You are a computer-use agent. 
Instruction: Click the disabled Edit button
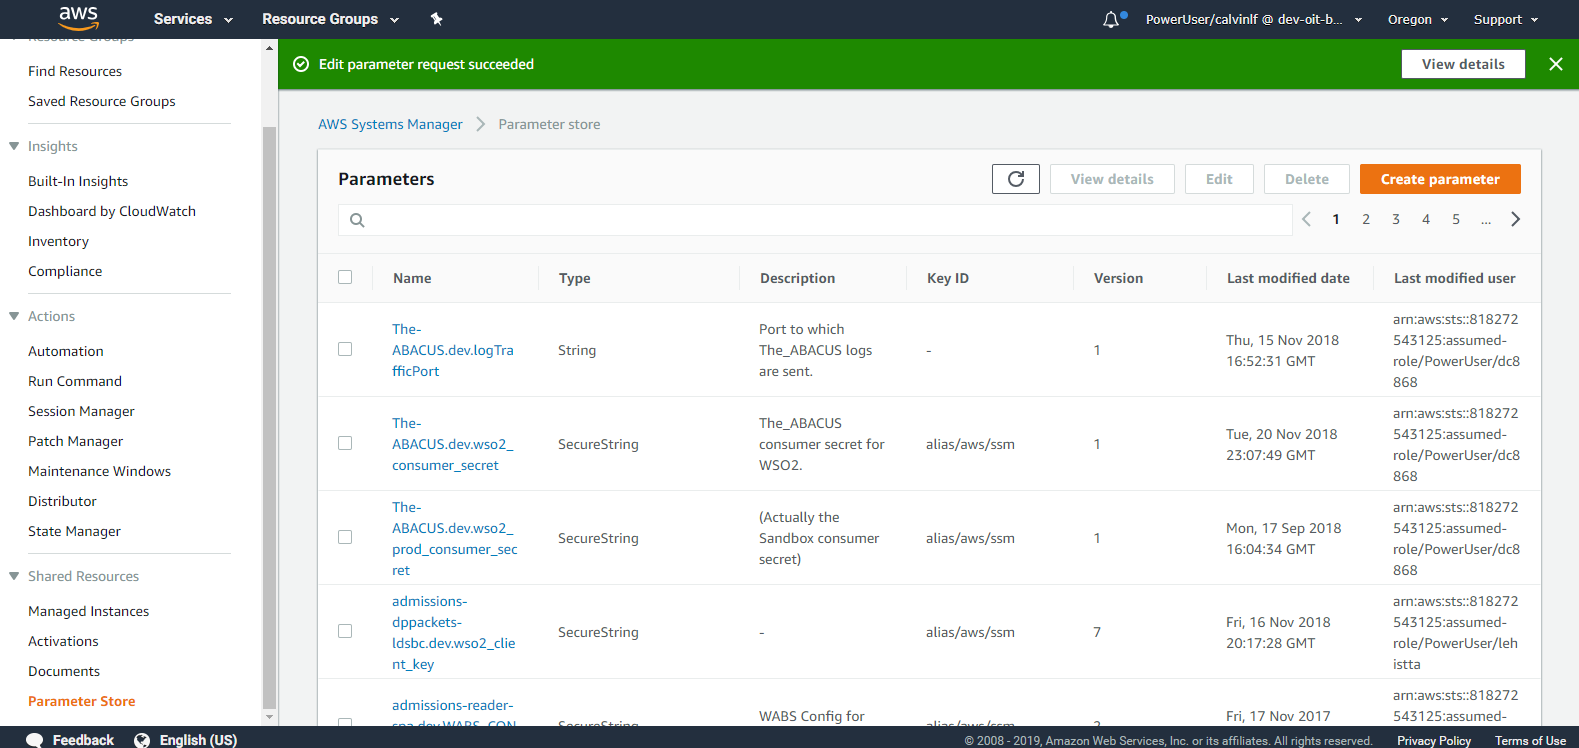pyautogui.click(x=1219, y=179)
